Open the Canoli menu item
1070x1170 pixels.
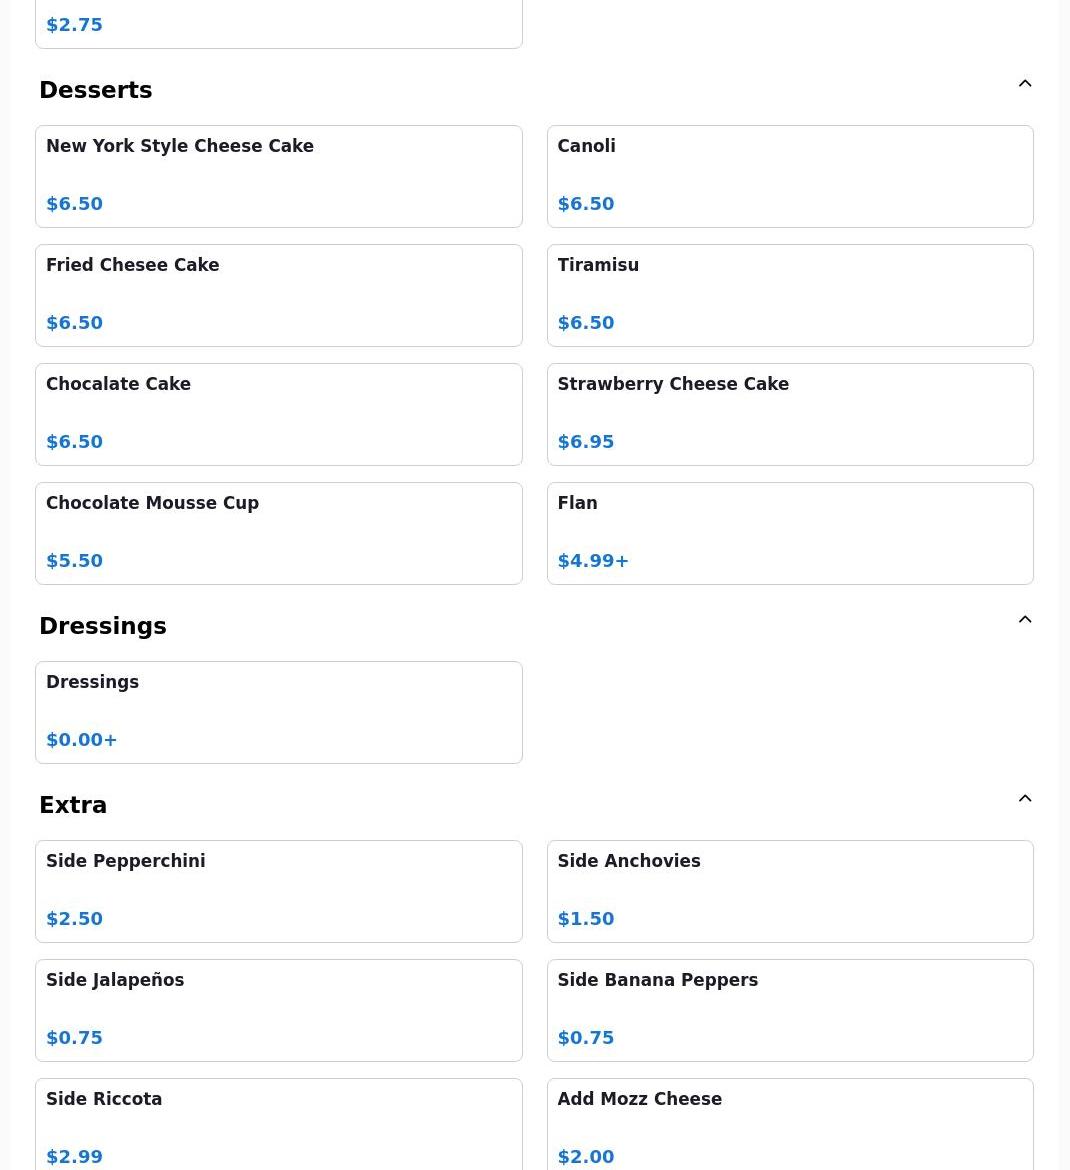click(790, 176)
